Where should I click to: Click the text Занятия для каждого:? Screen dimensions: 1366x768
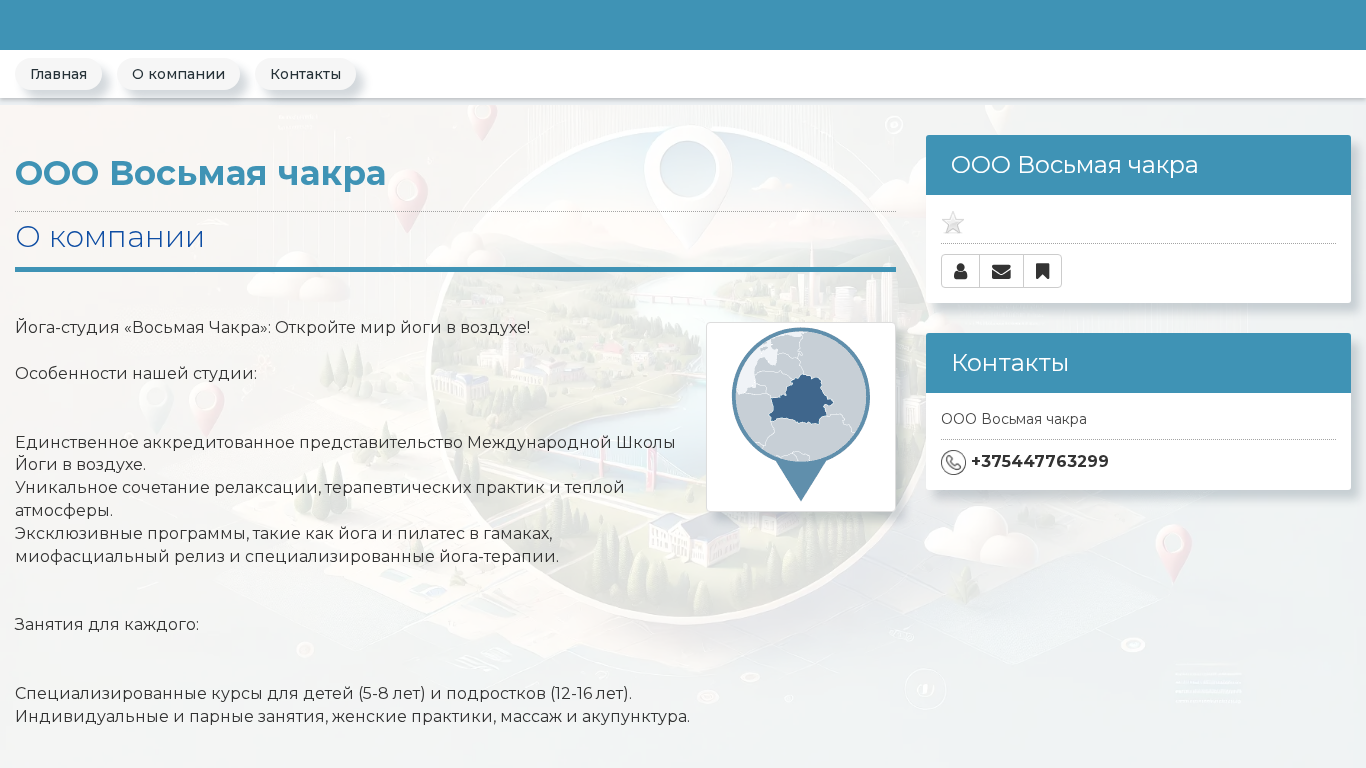[x=107, y=624]
